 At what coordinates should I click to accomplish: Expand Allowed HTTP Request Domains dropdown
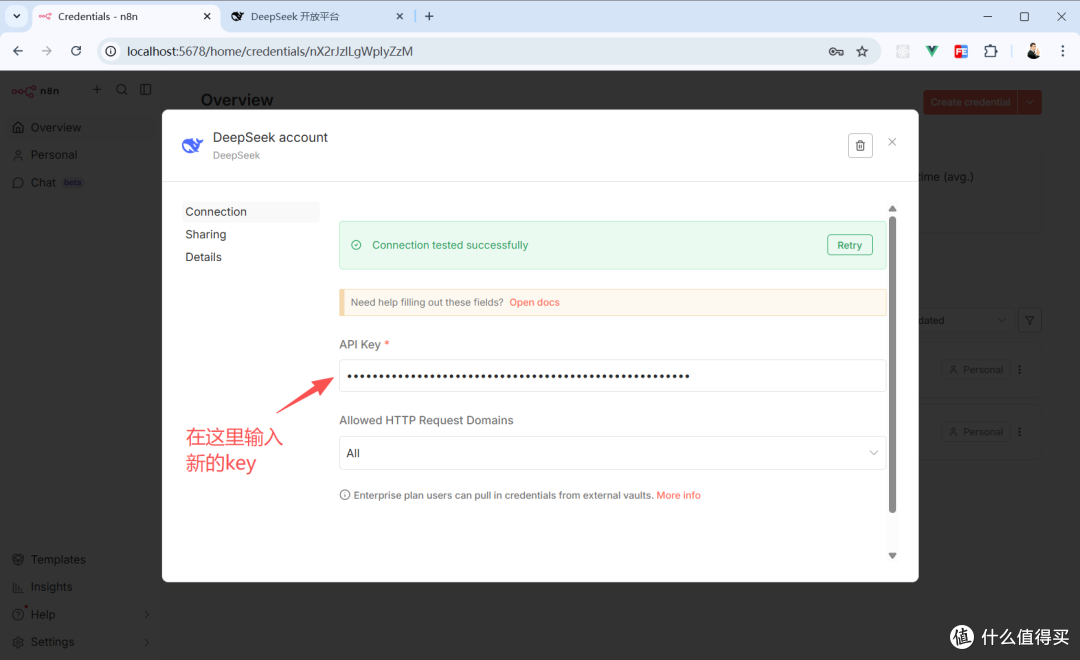(612, 453)
